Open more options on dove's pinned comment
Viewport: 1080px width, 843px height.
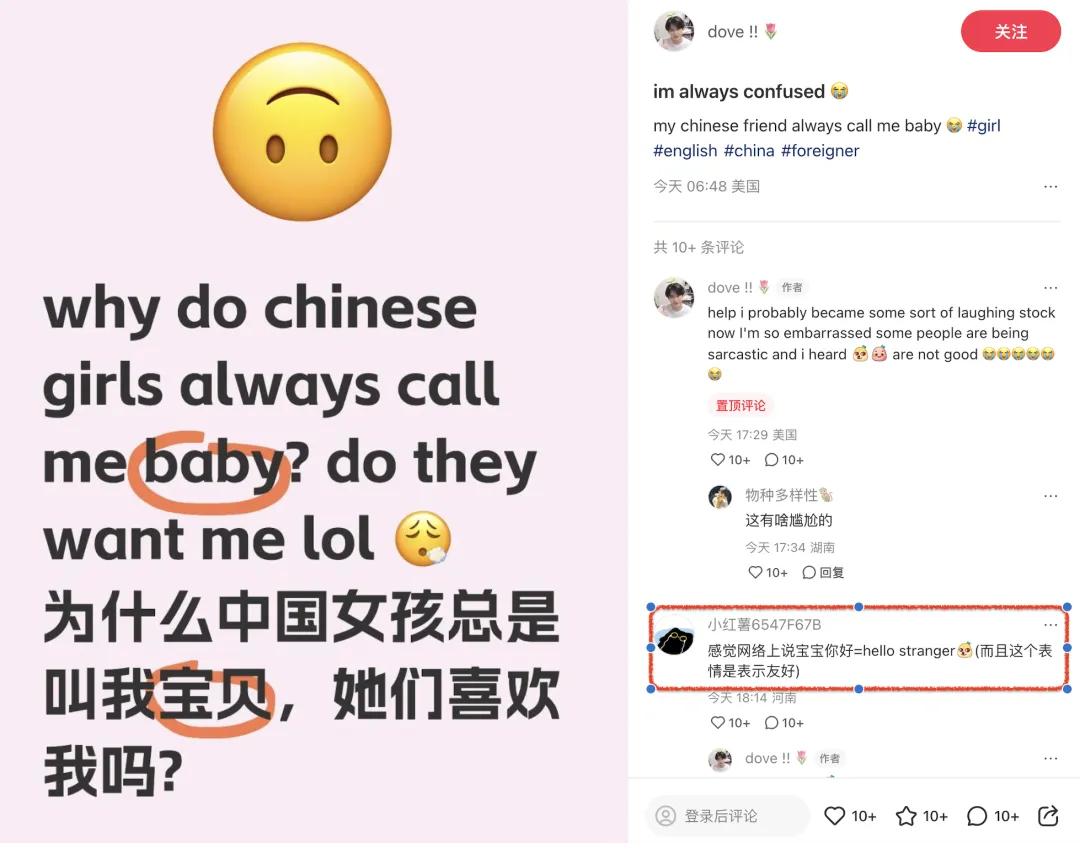coord(1050,287)
